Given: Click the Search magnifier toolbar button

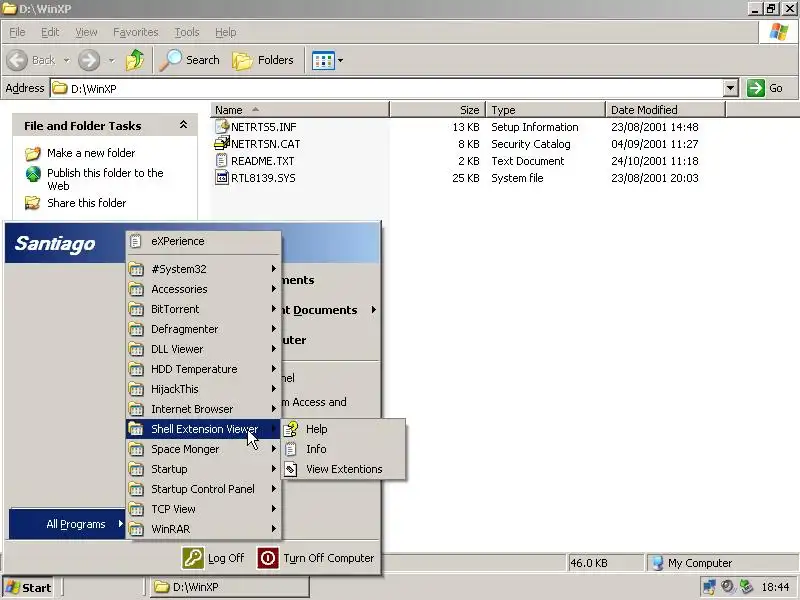Looking at the screenshot, I should 189,60.
